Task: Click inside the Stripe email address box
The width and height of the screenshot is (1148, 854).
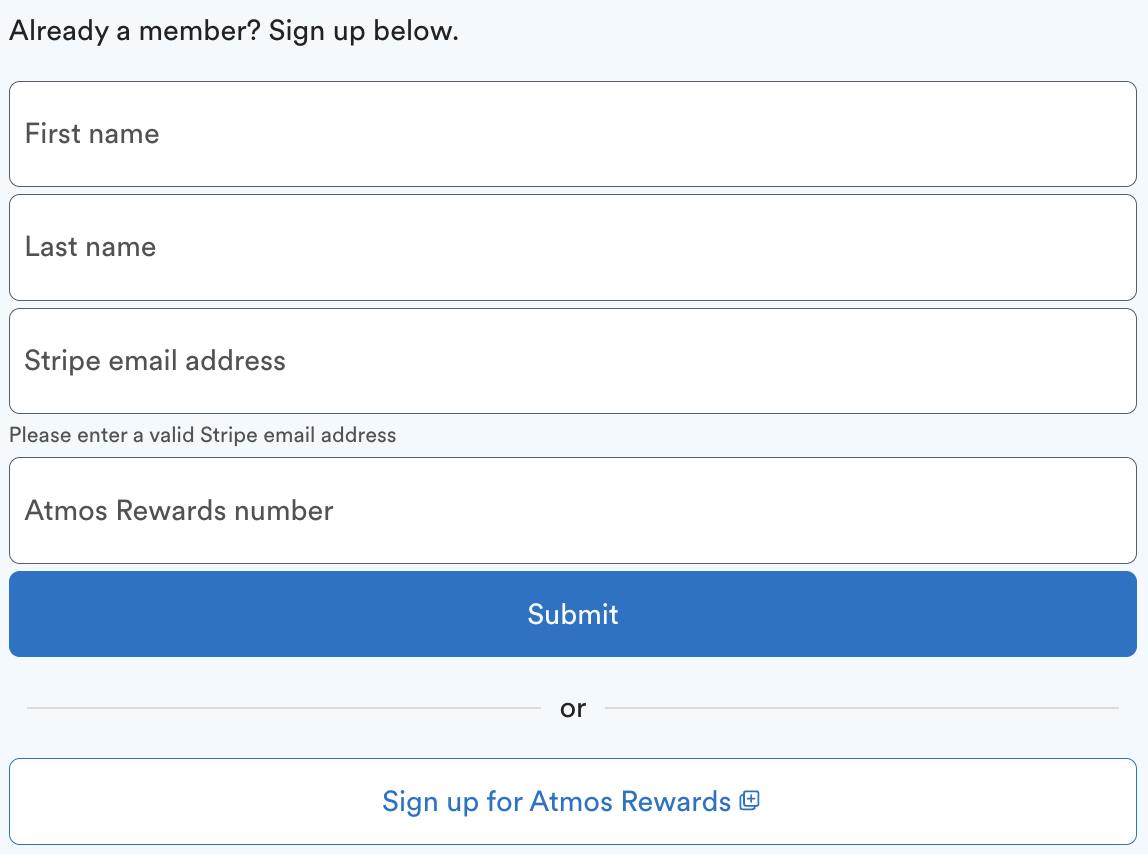Action: pos(573,360)
